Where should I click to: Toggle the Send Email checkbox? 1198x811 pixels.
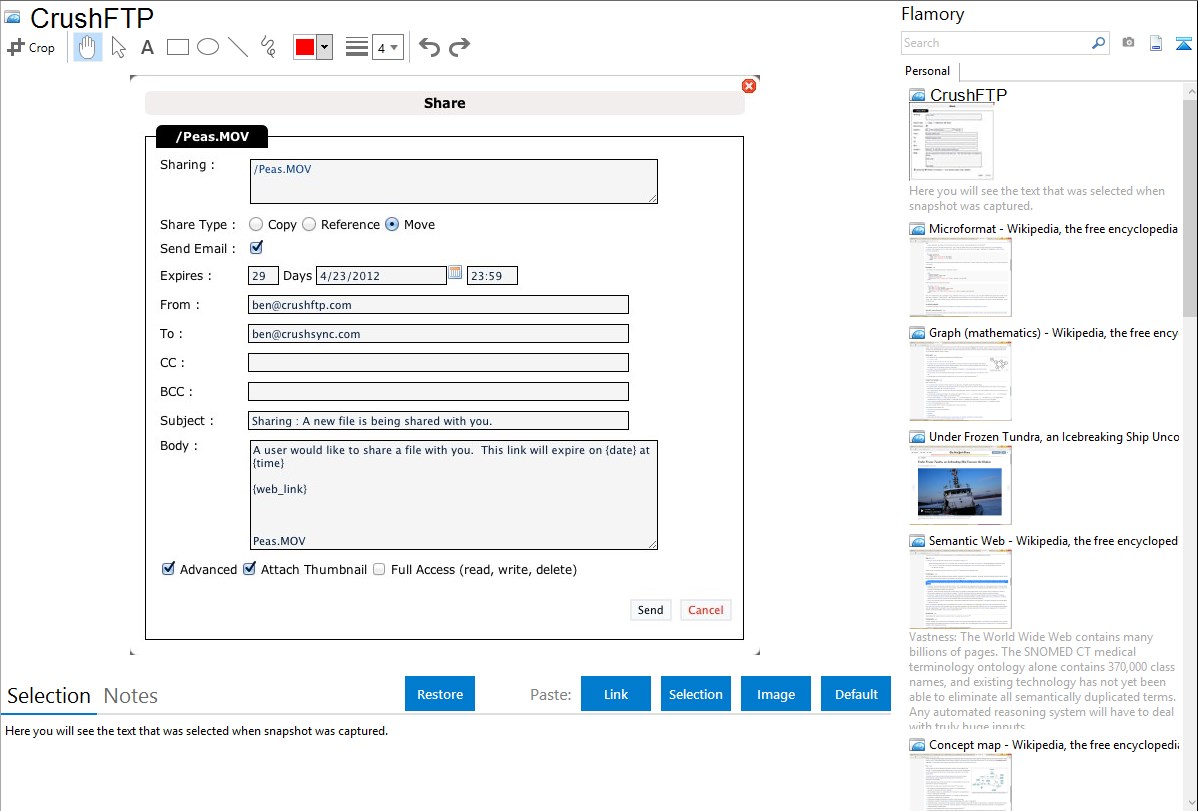click(x=256, y=248)
